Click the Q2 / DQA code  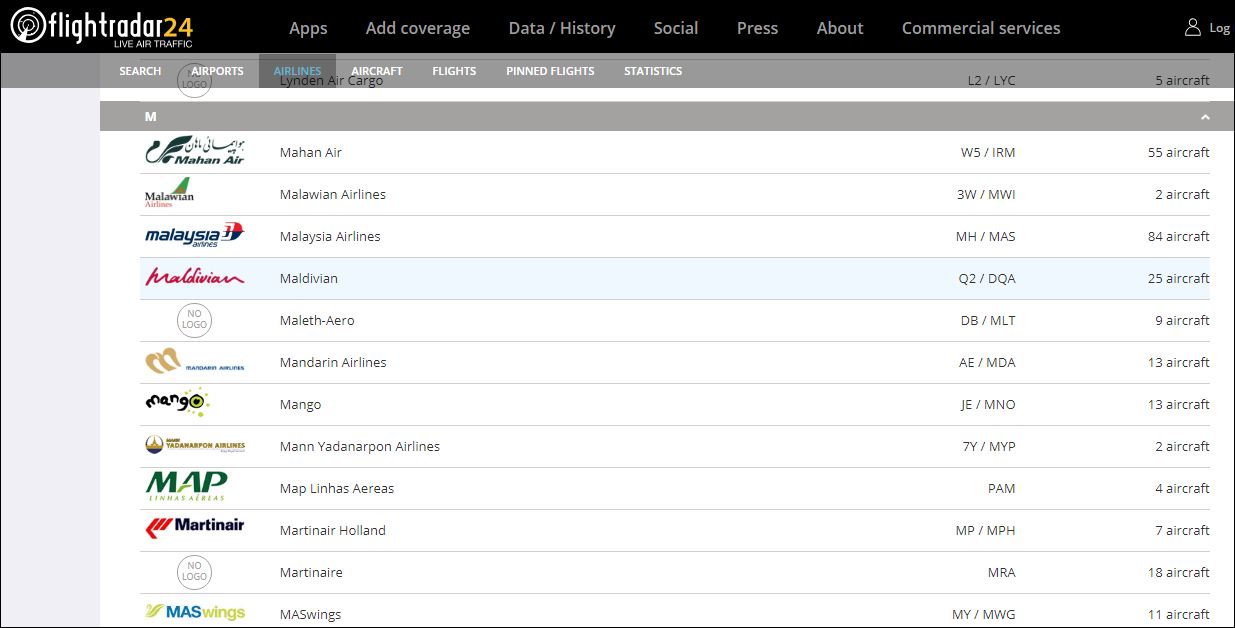tap(987, 278)
